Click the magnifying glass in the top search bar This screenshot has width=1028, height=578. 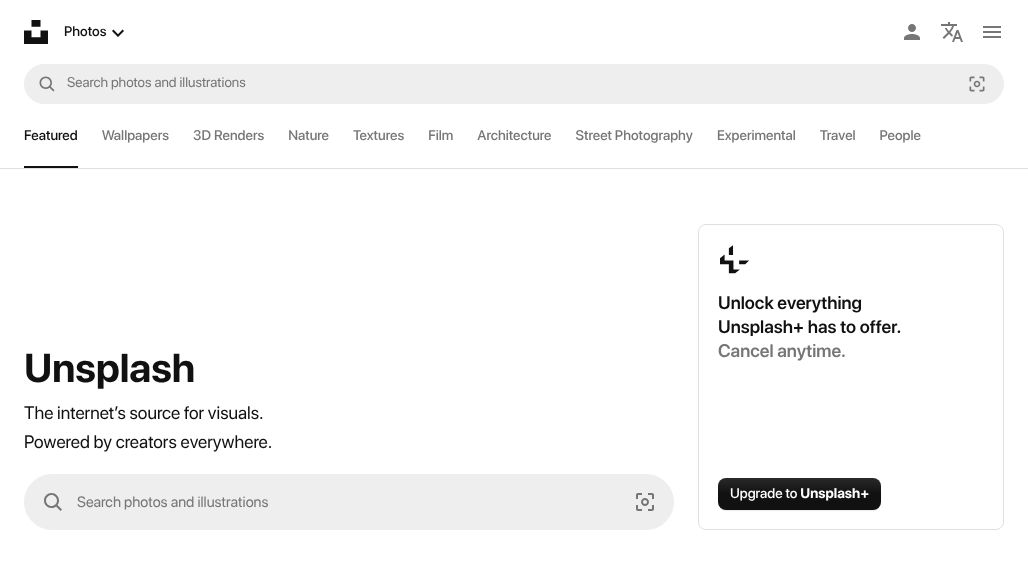pos(47,84)
